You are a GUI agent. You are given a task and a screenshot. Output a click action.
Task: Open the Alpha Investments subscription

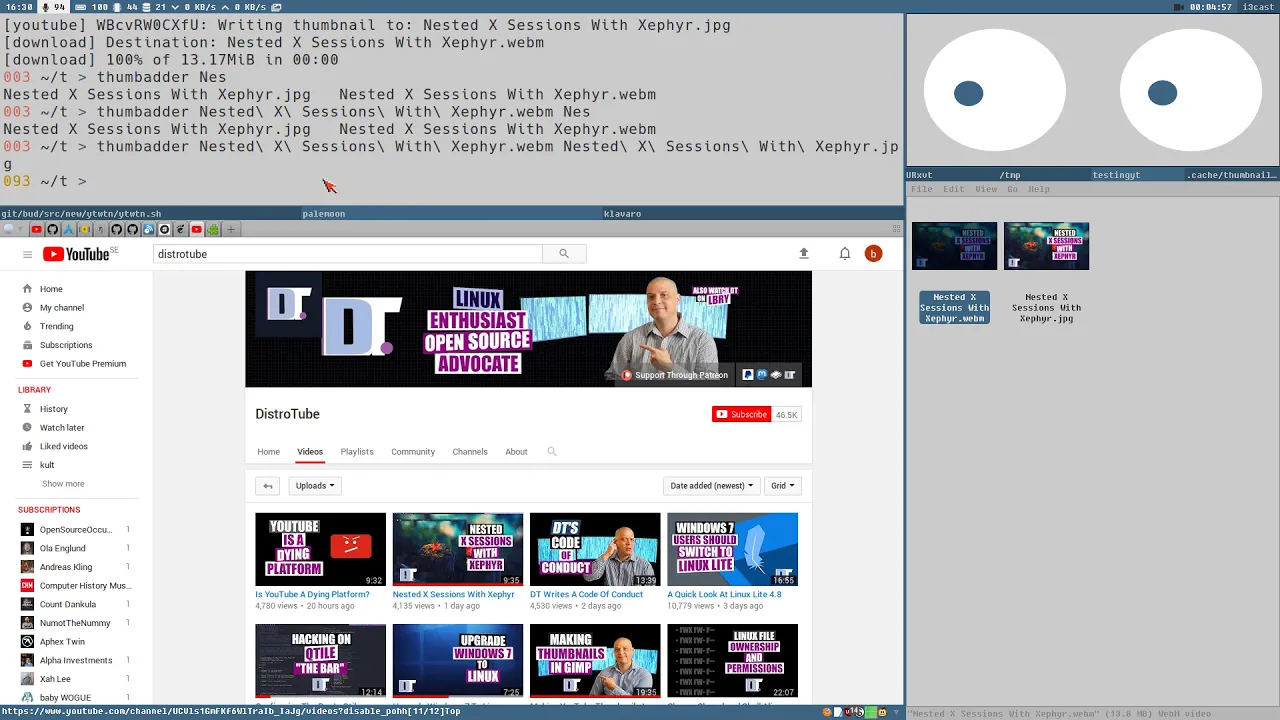[x=76, y=661]
